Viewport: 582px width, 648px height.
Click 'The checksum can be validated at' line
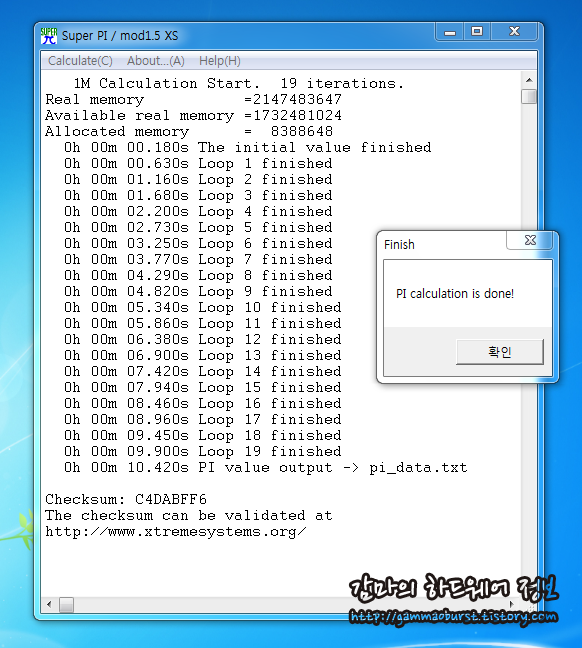[189, 515]
